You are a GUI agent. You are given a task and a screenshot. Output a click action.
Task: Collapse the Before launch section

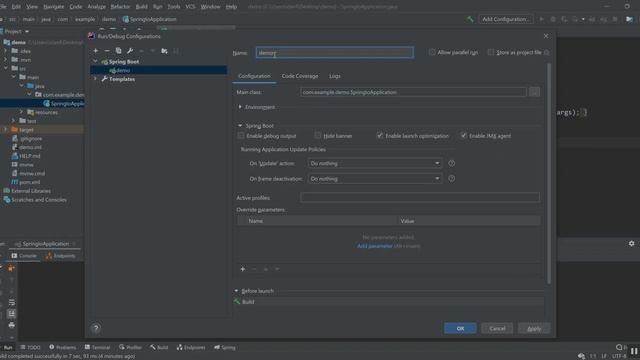236,291
